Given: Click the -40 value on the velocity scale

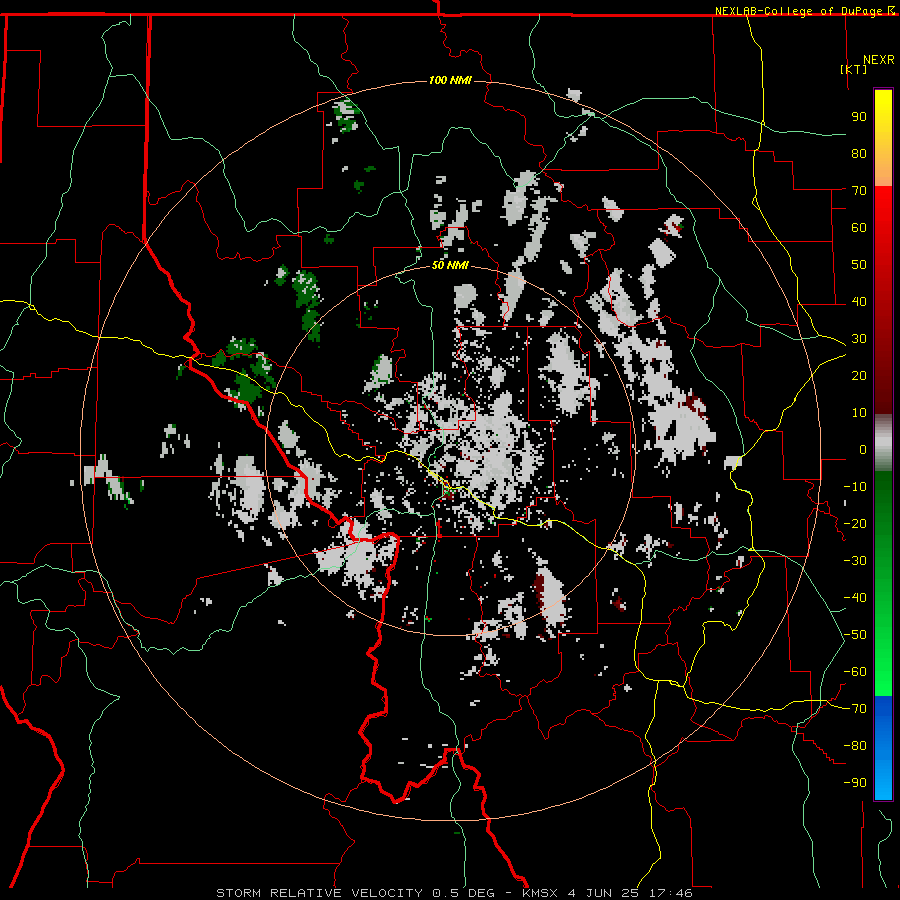Looking at the screenshot, I should pos(855,598).
